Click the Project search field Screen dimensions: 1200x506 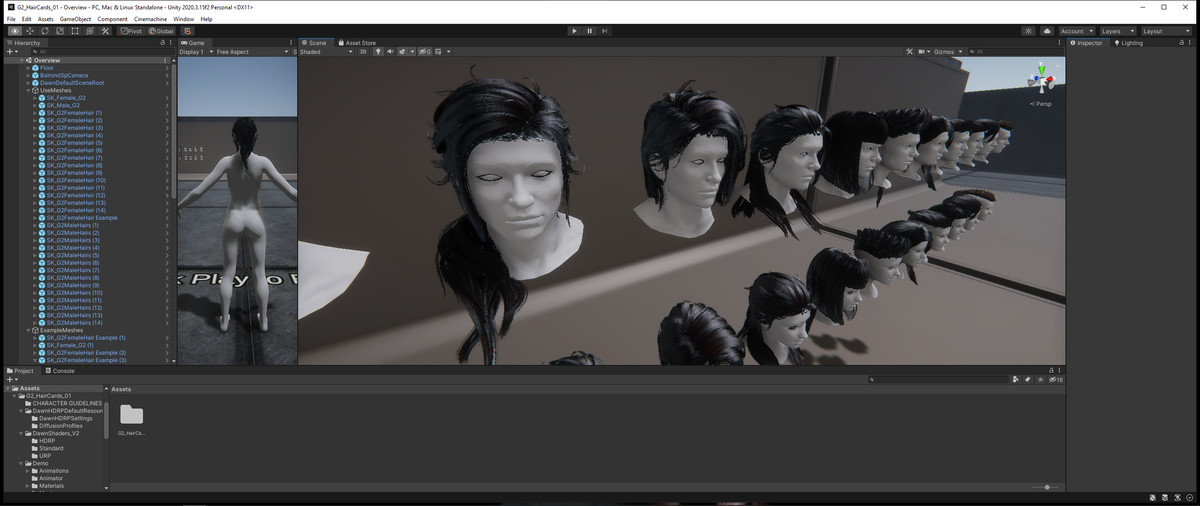[x=938, y=379]
